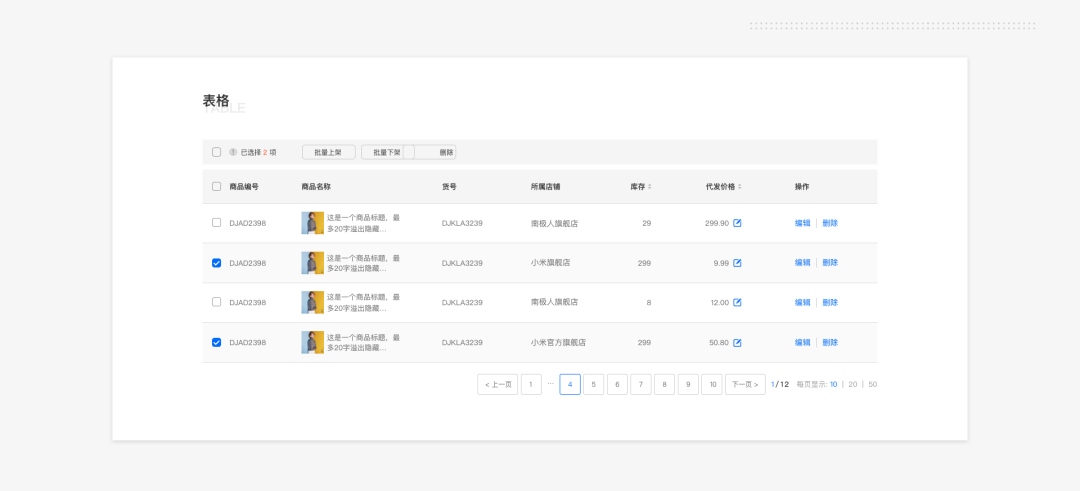Click the 批量下架 button
Screen dimensions: 1080x491
(x=387, y=152)
